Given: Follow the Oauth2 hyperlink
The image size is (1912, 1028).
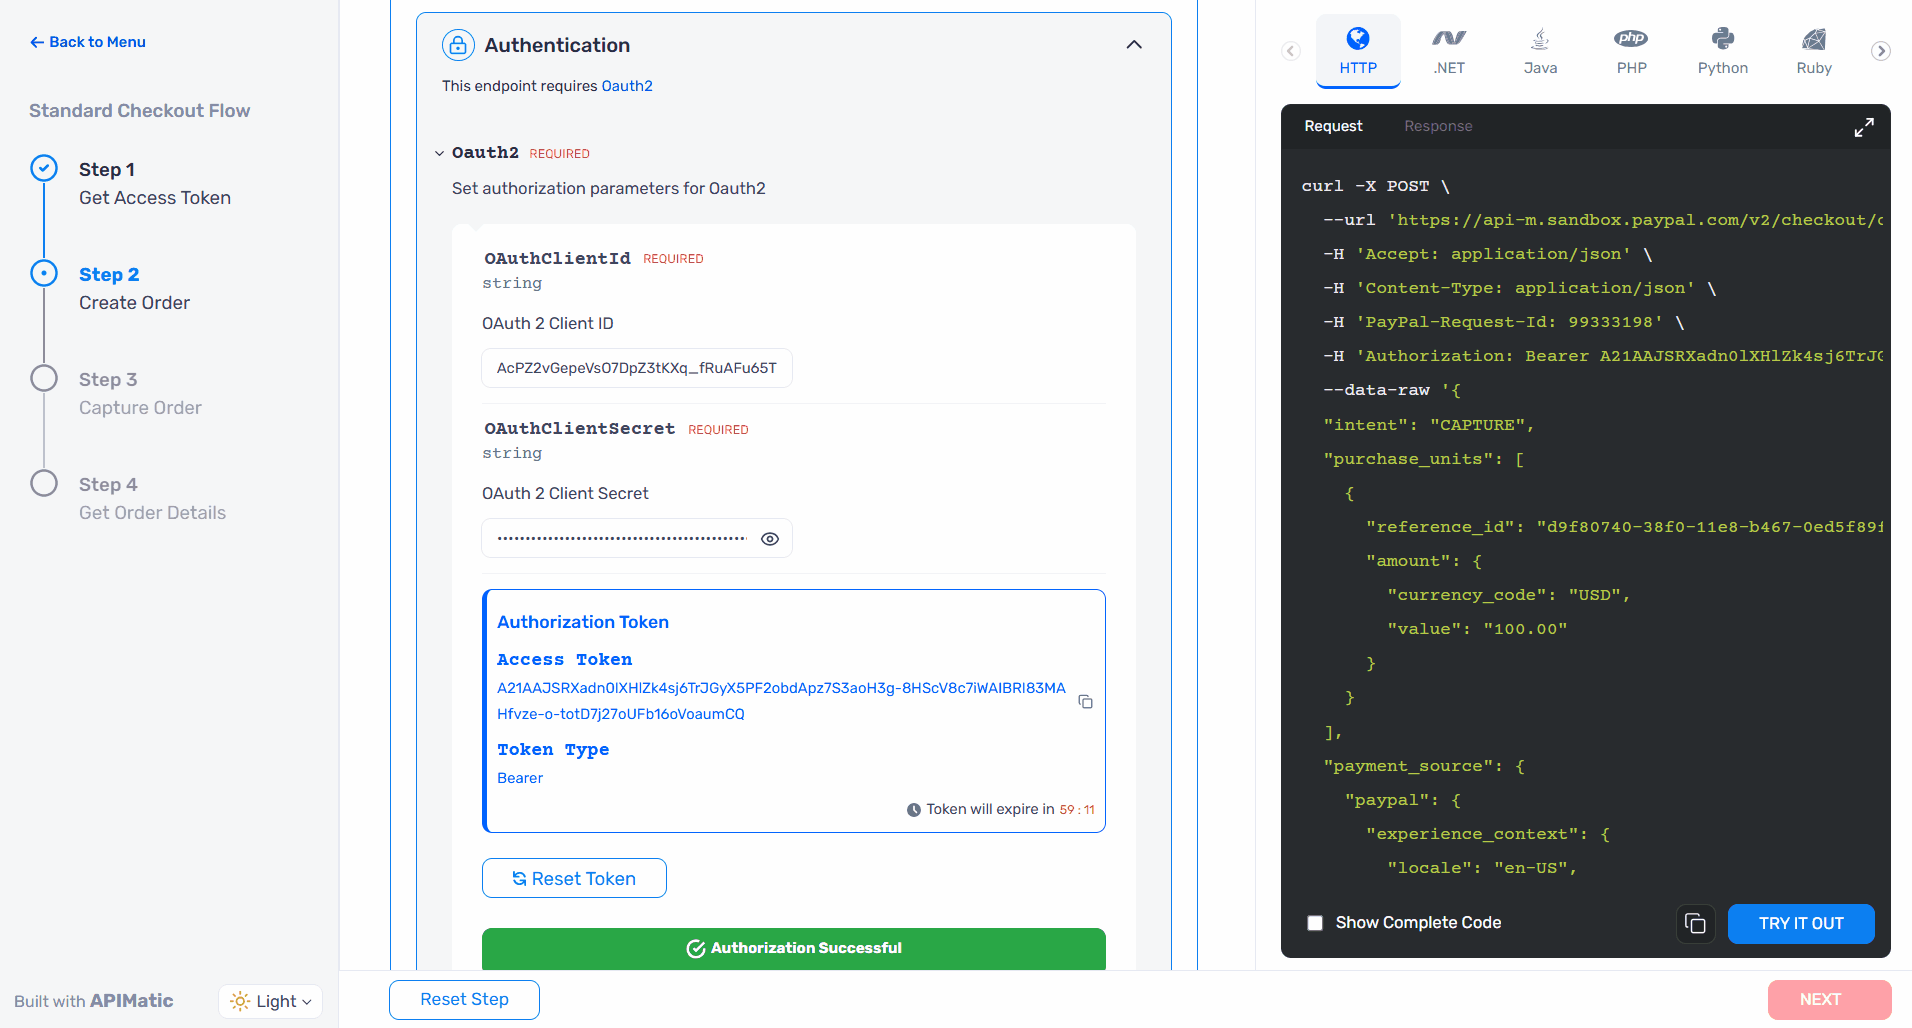Looking at the screenshot, I should click(x=626, y=86).
